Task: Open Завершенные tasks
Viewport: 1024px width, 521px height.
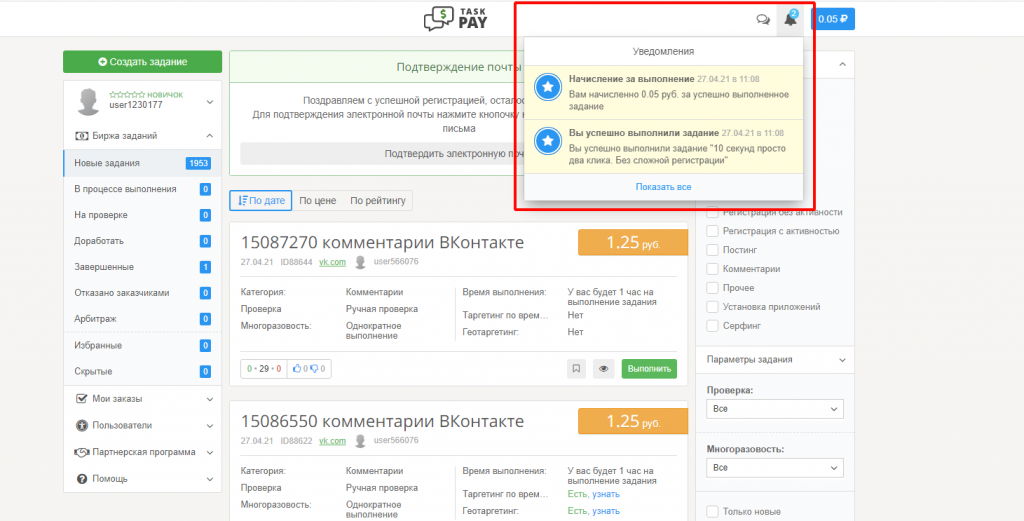Action: pos(142,267)
